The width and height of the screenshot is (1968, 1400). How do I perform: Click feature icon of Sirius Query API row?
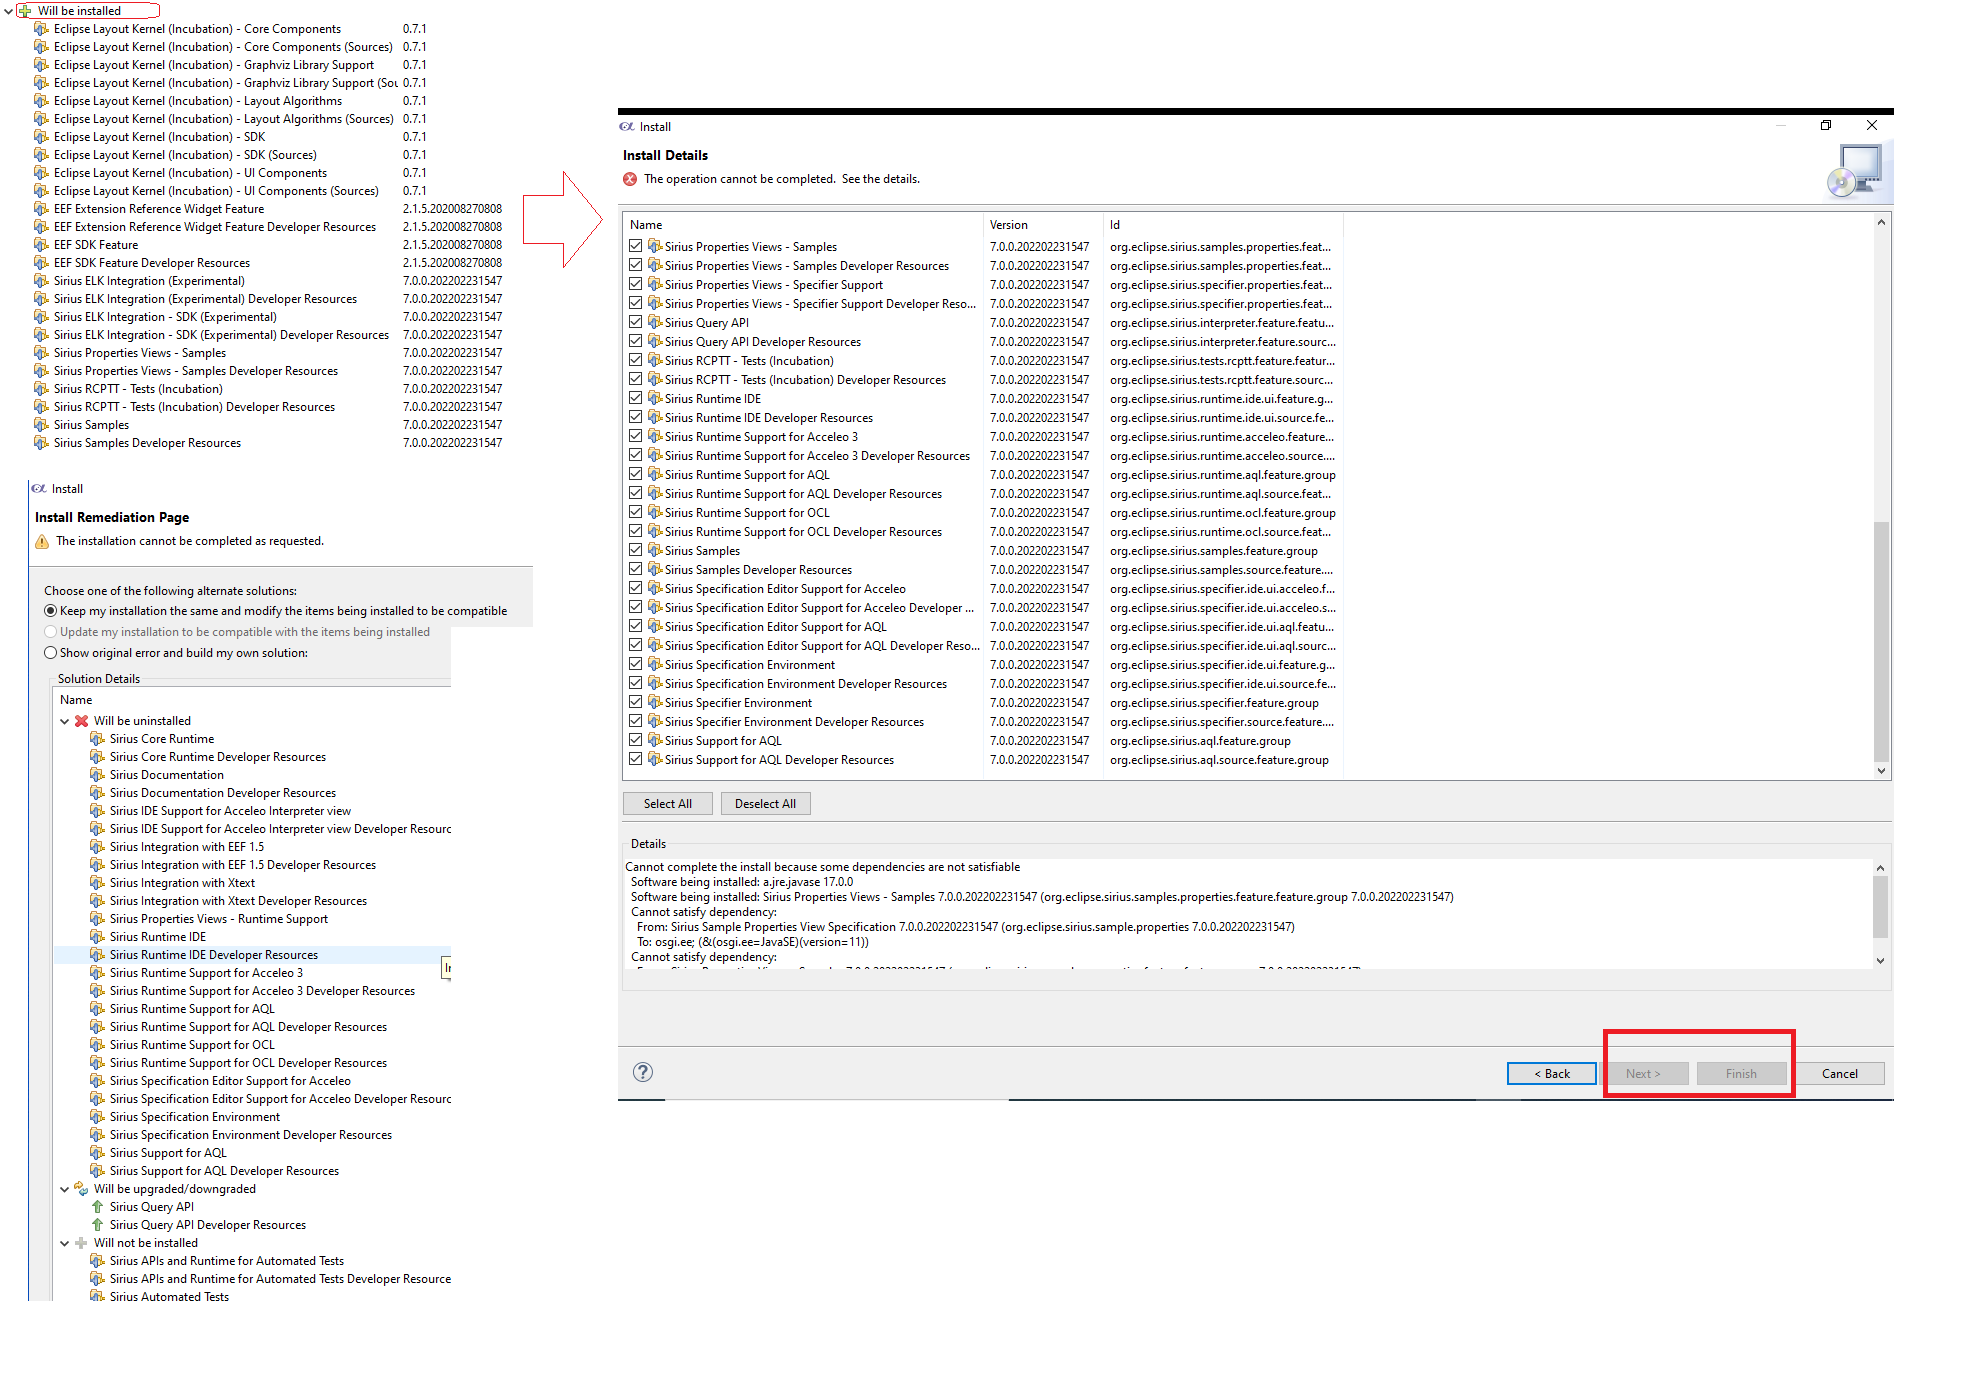click(x=655, y=322)
